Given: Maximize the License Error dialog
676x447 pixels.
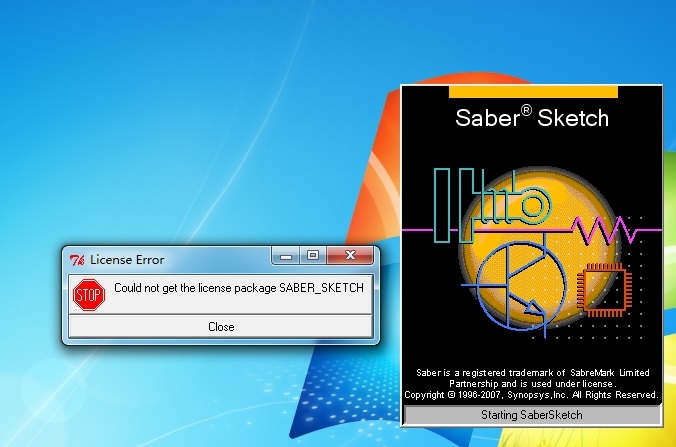Looking at the screenshot, I should pos(313,256).
